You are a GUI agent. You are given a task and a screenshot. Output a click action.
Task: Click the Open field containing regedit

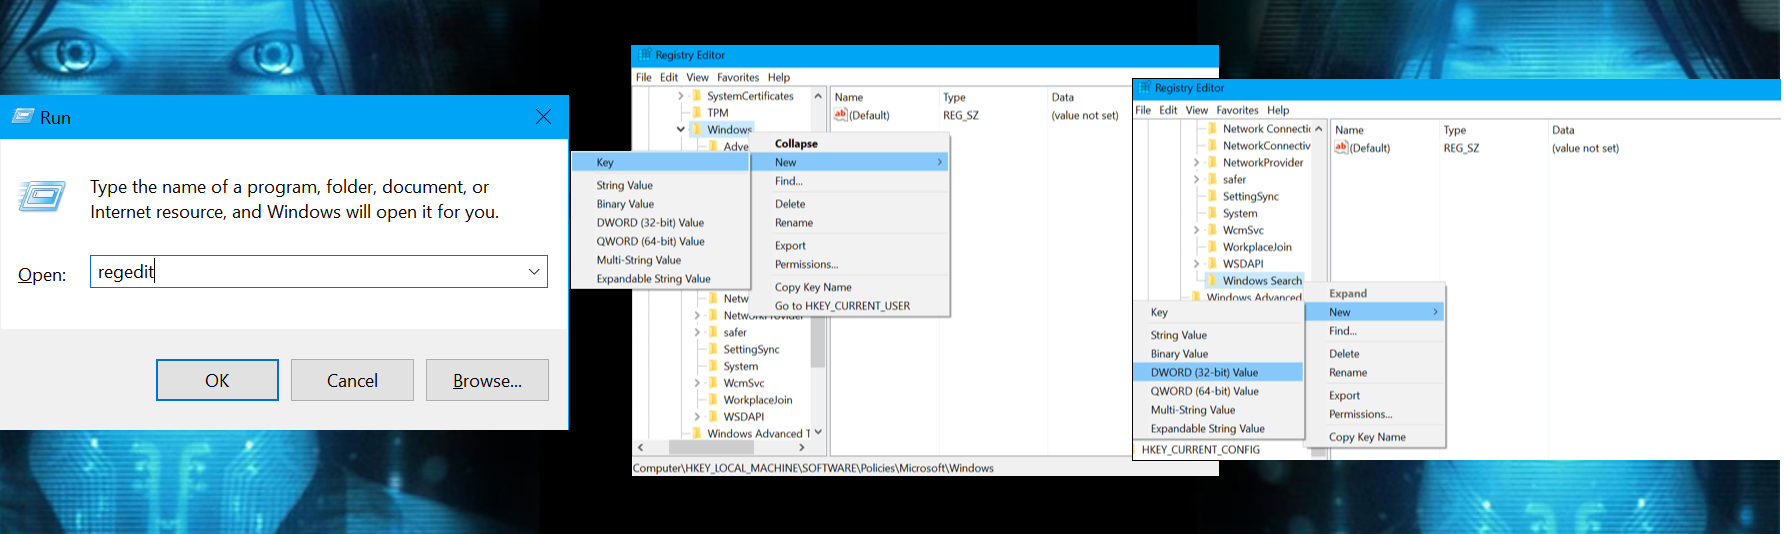click(x=319, y=272)
